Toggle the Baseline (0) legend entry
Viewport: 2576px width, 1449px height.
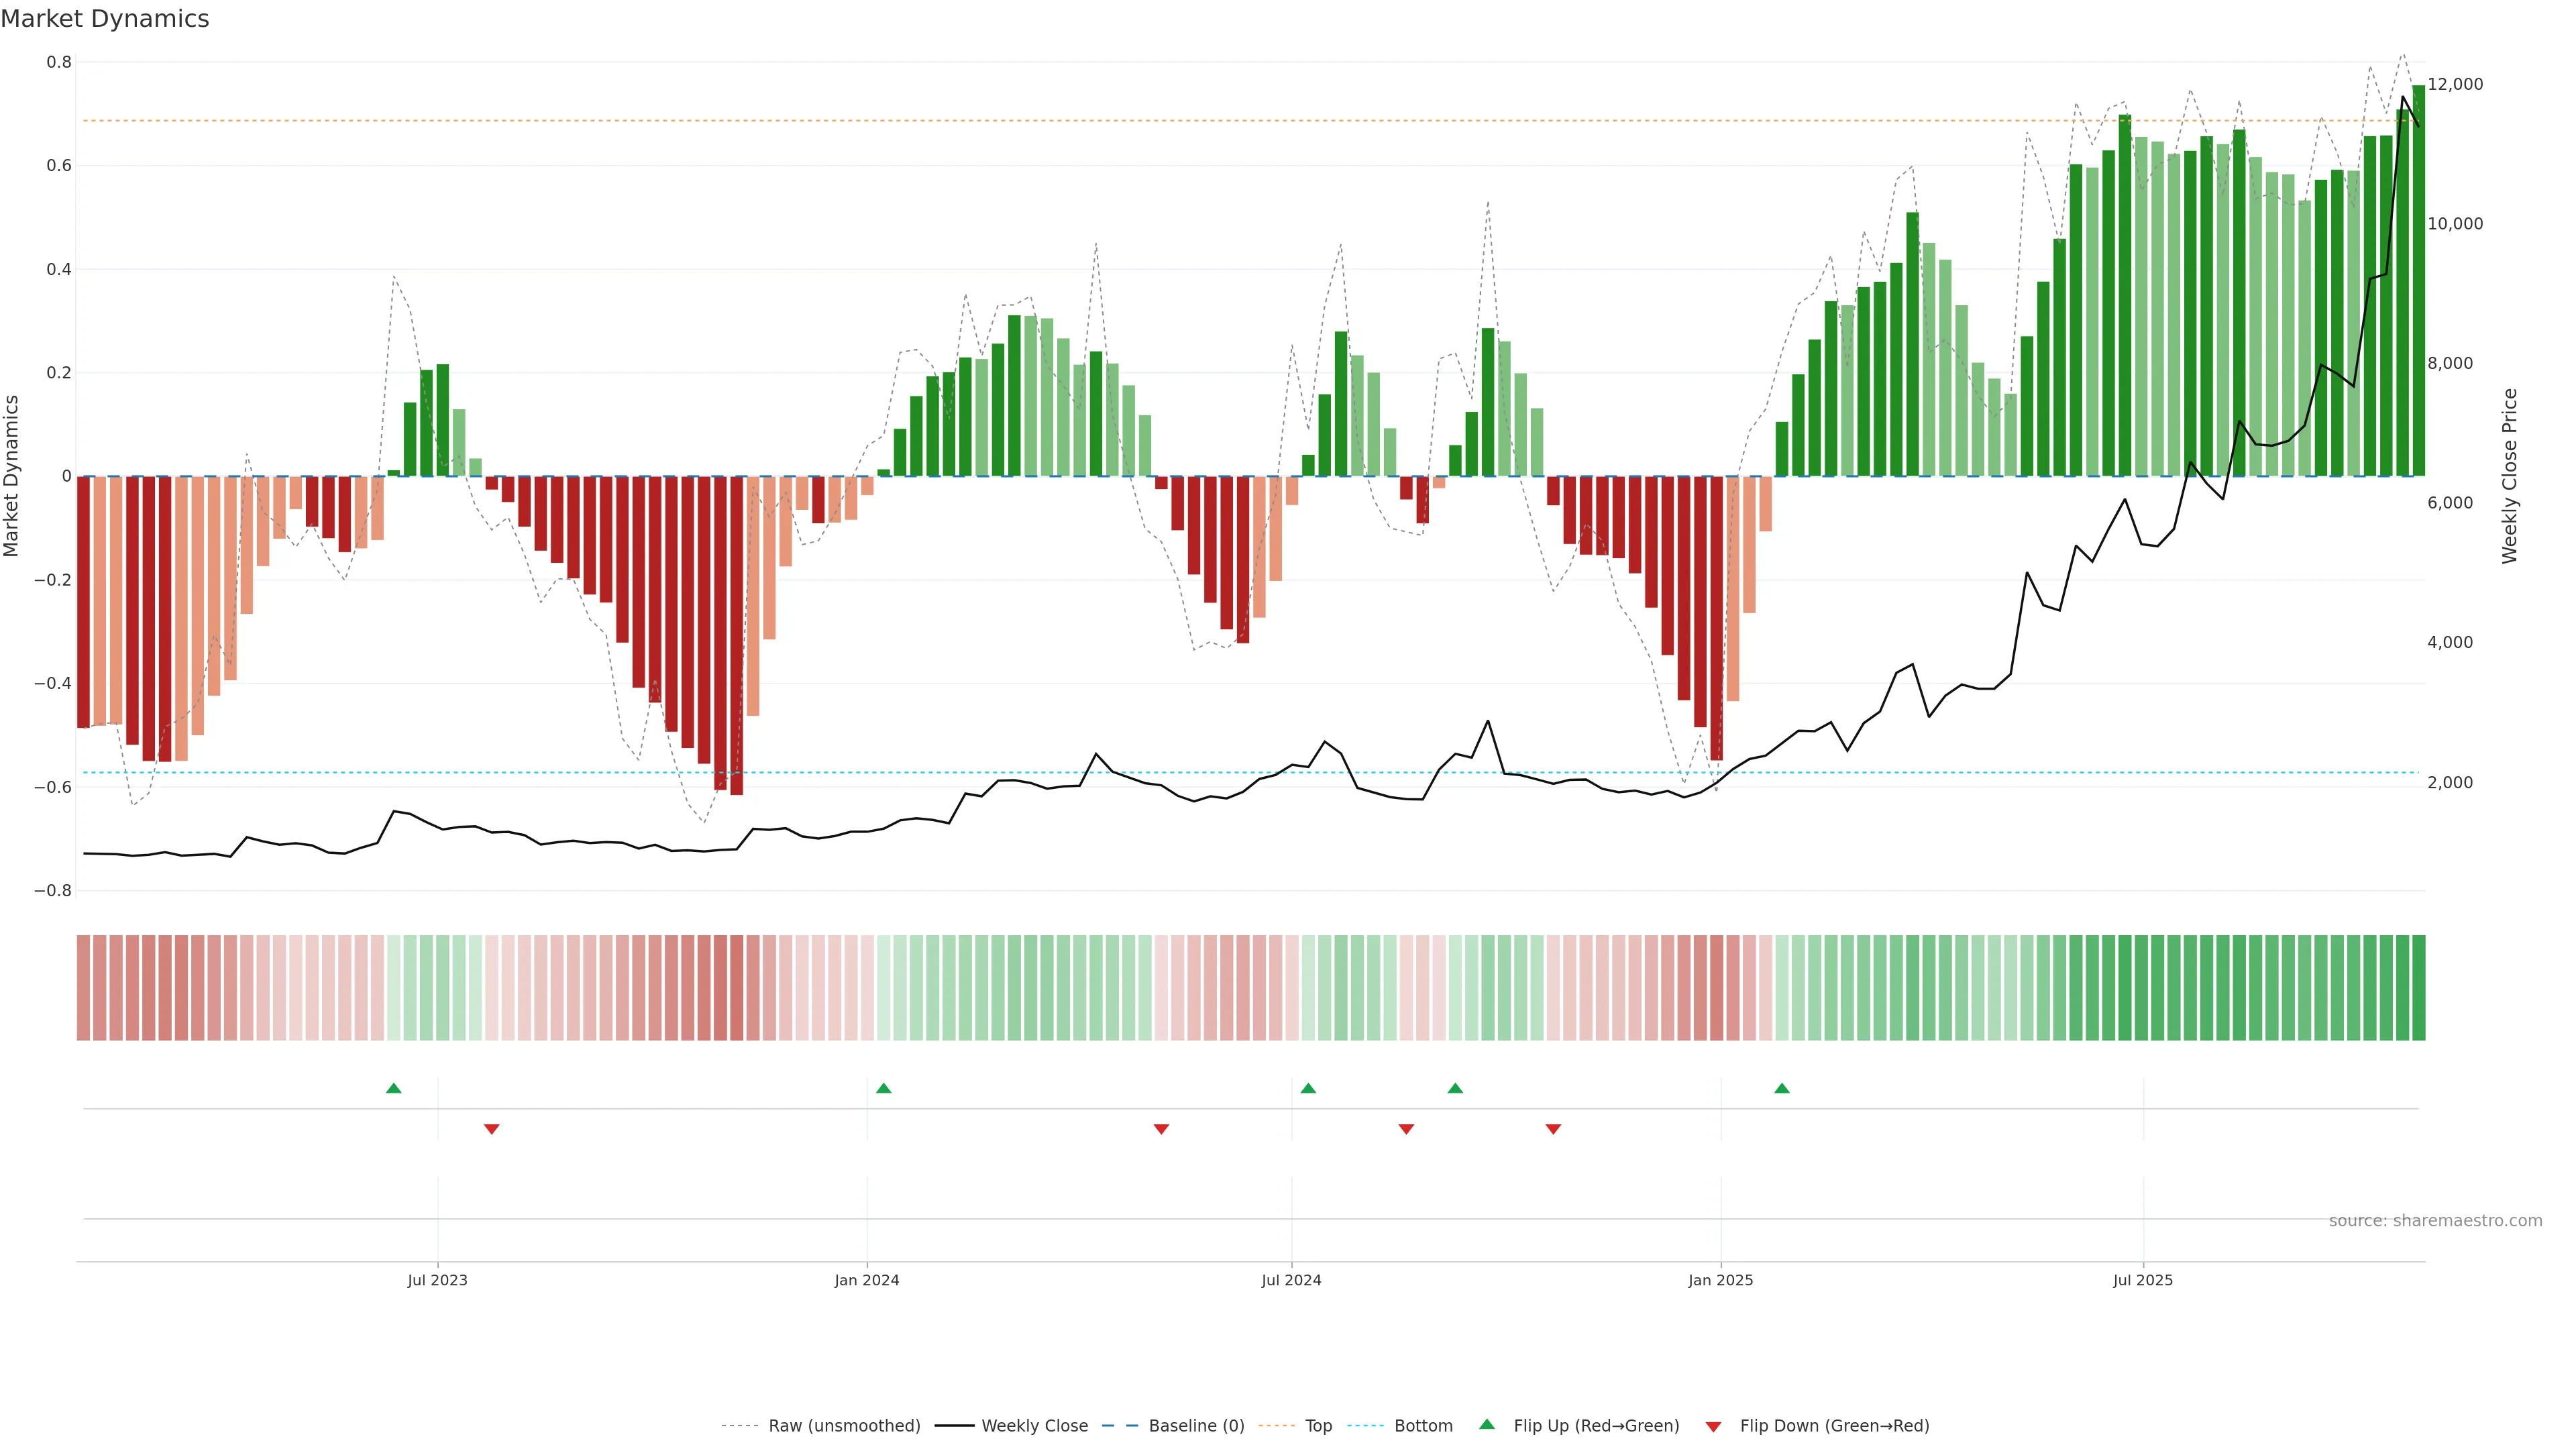[1196, 1426]
